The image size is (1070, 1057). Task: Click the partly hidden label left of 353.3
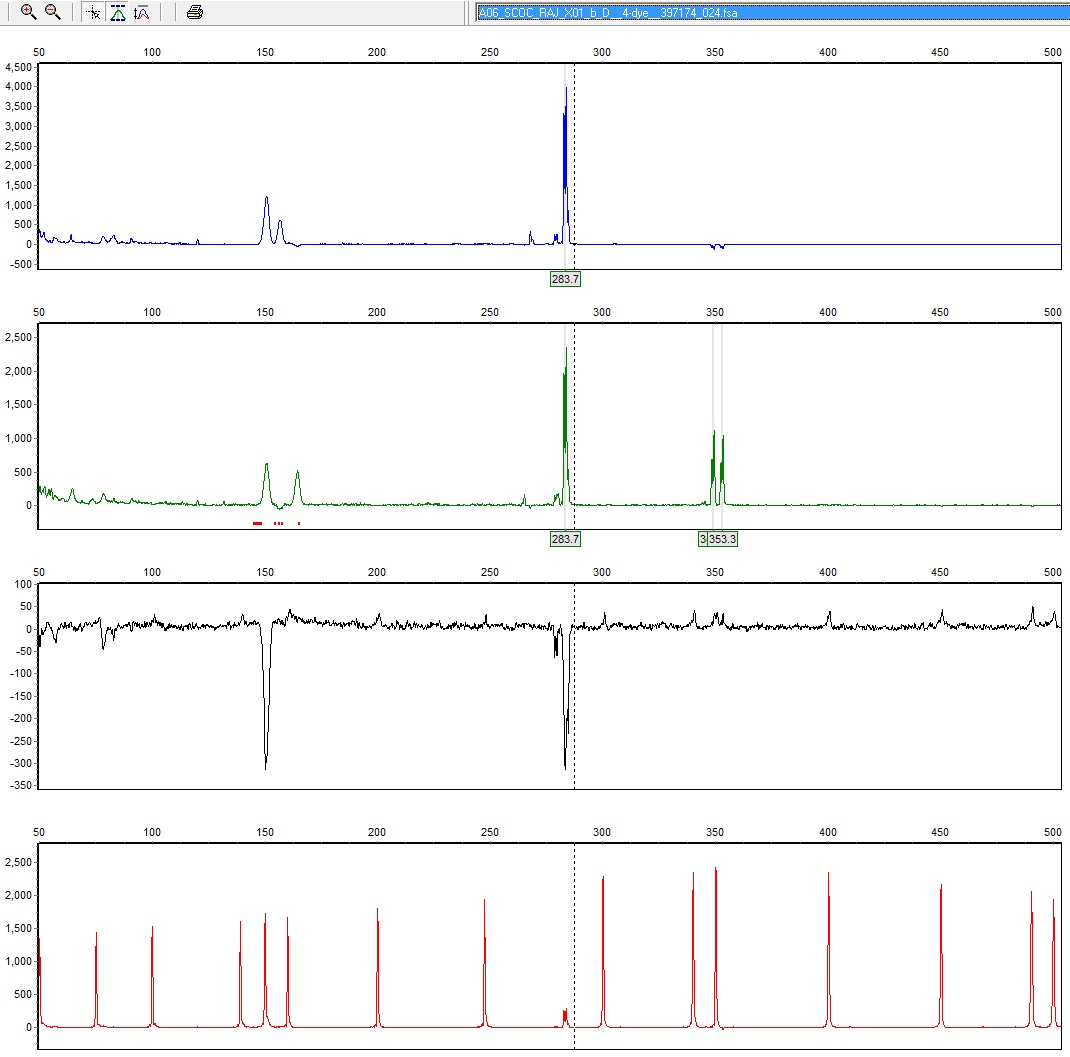coord(702,539)
